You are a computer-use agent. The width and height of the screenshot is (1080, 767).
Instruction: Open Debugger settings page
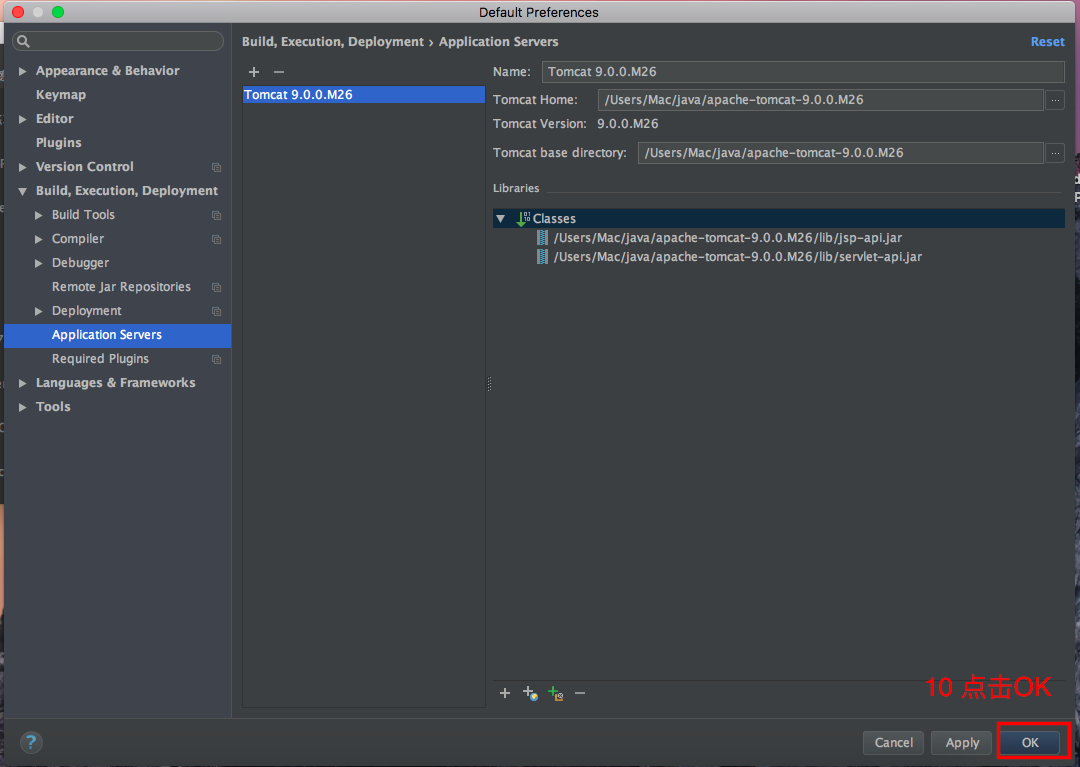[x=80, y=263]
